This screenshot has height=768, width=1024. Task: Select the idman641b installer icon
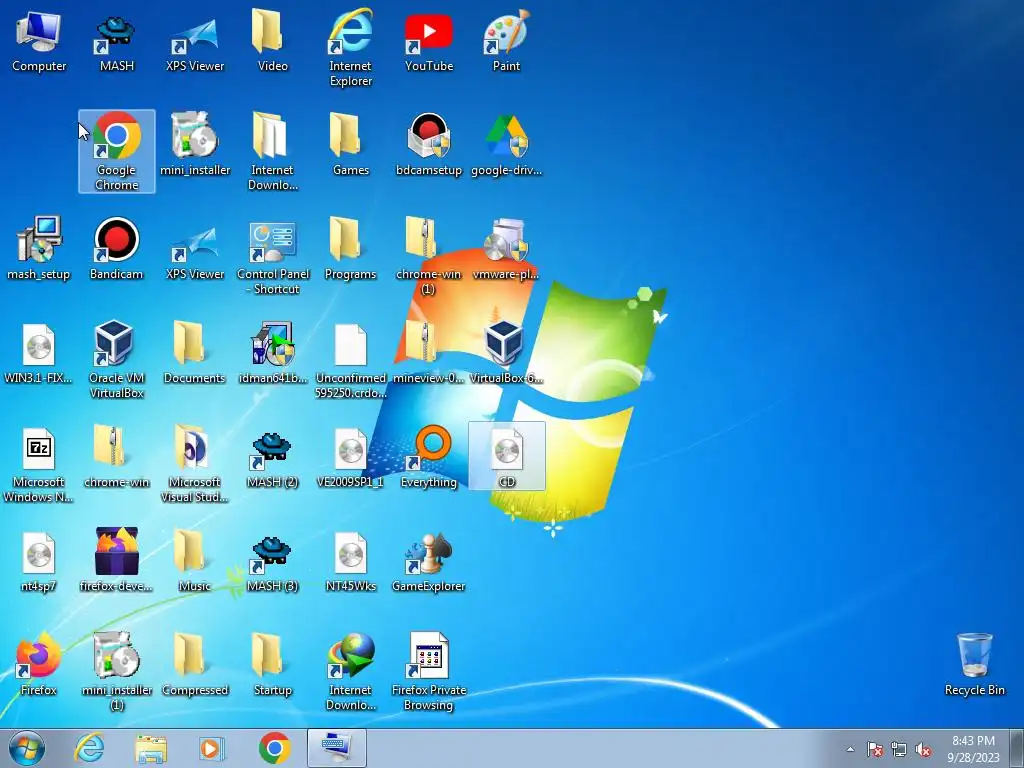pyautogui.click(x=272, y=353)
